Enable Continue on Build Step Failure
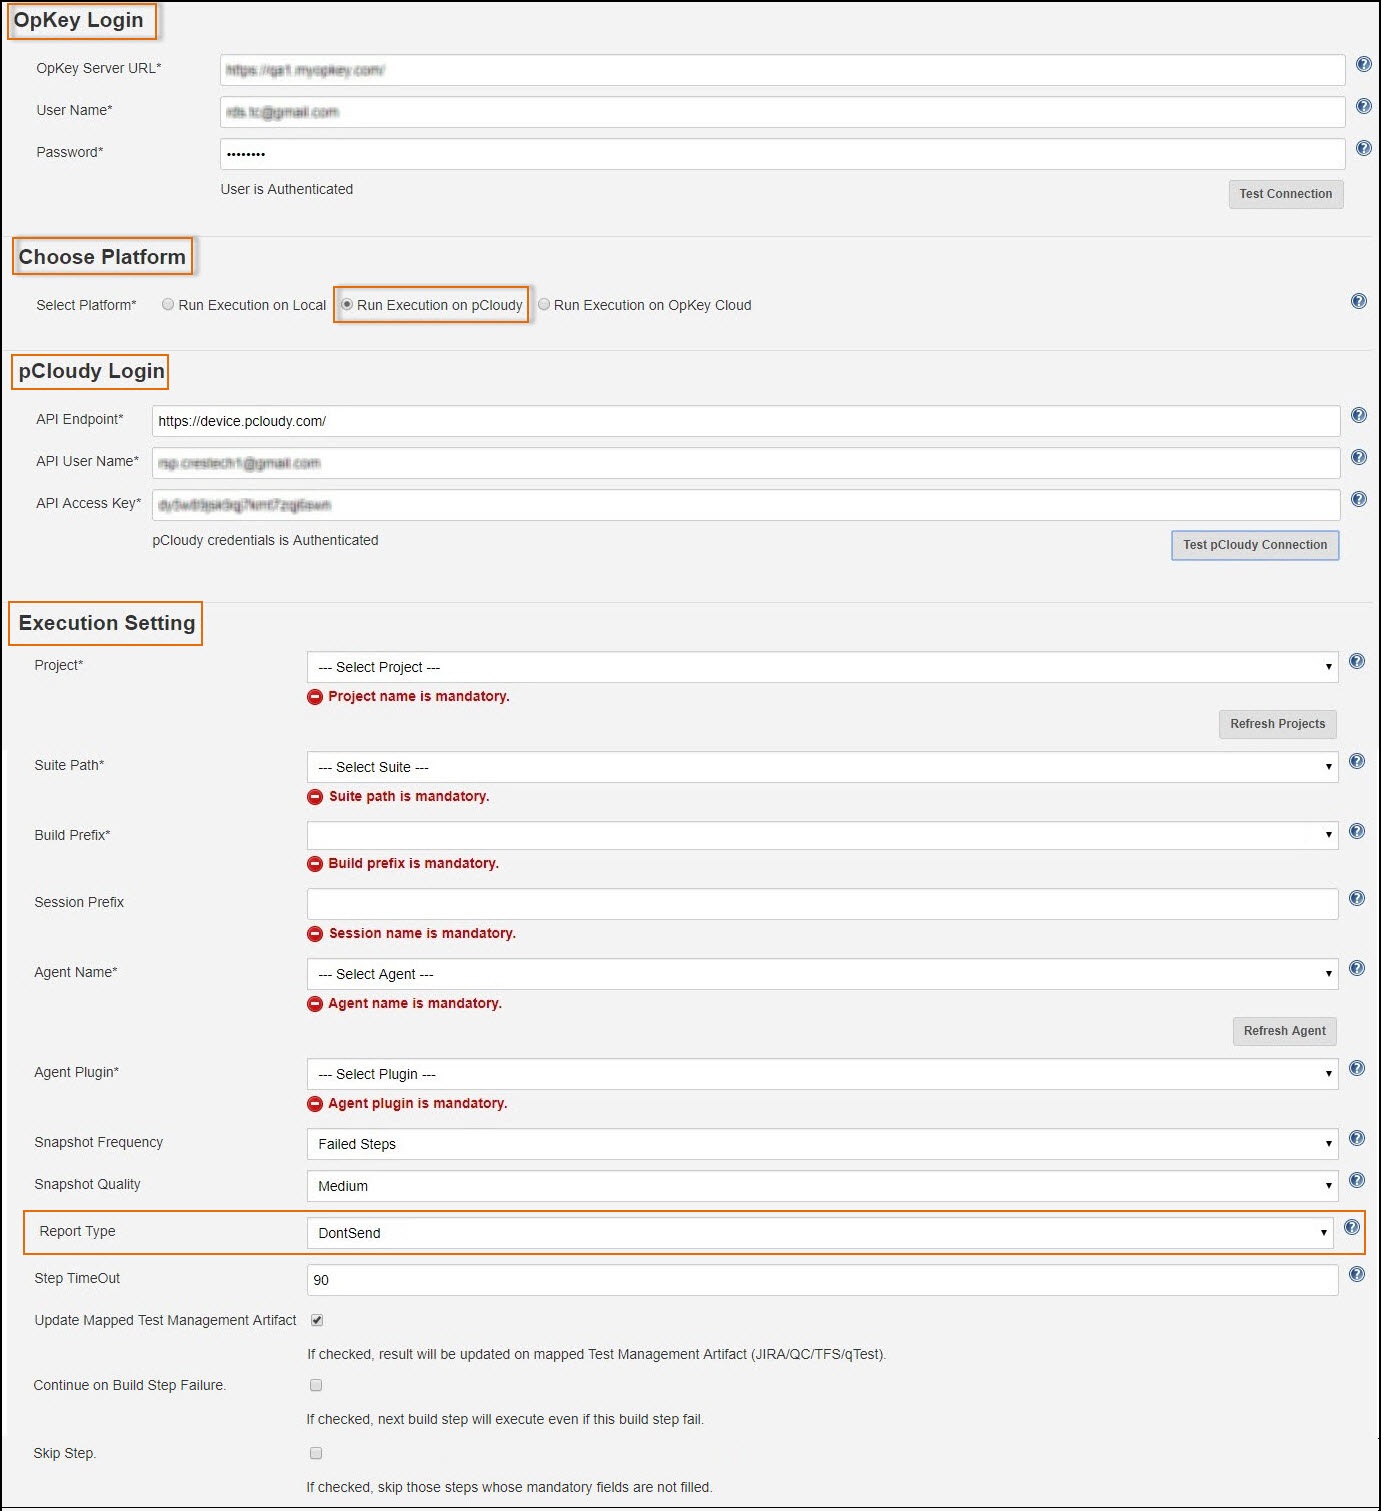Image resolution: width=1381 pixels, height=1511 pixels. 316,1386
